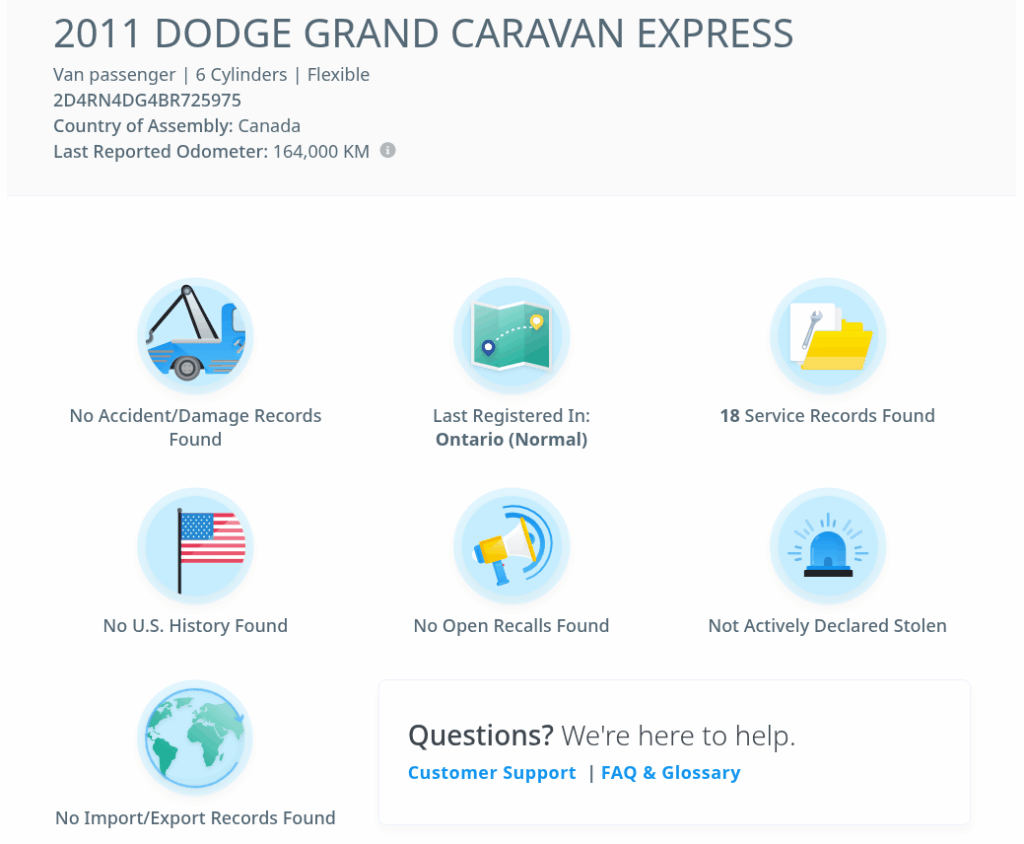Image resolution: width=1024 pixels, height=844 pixels.
Task: Open the service records folder icon
Action: coord(827,336)
